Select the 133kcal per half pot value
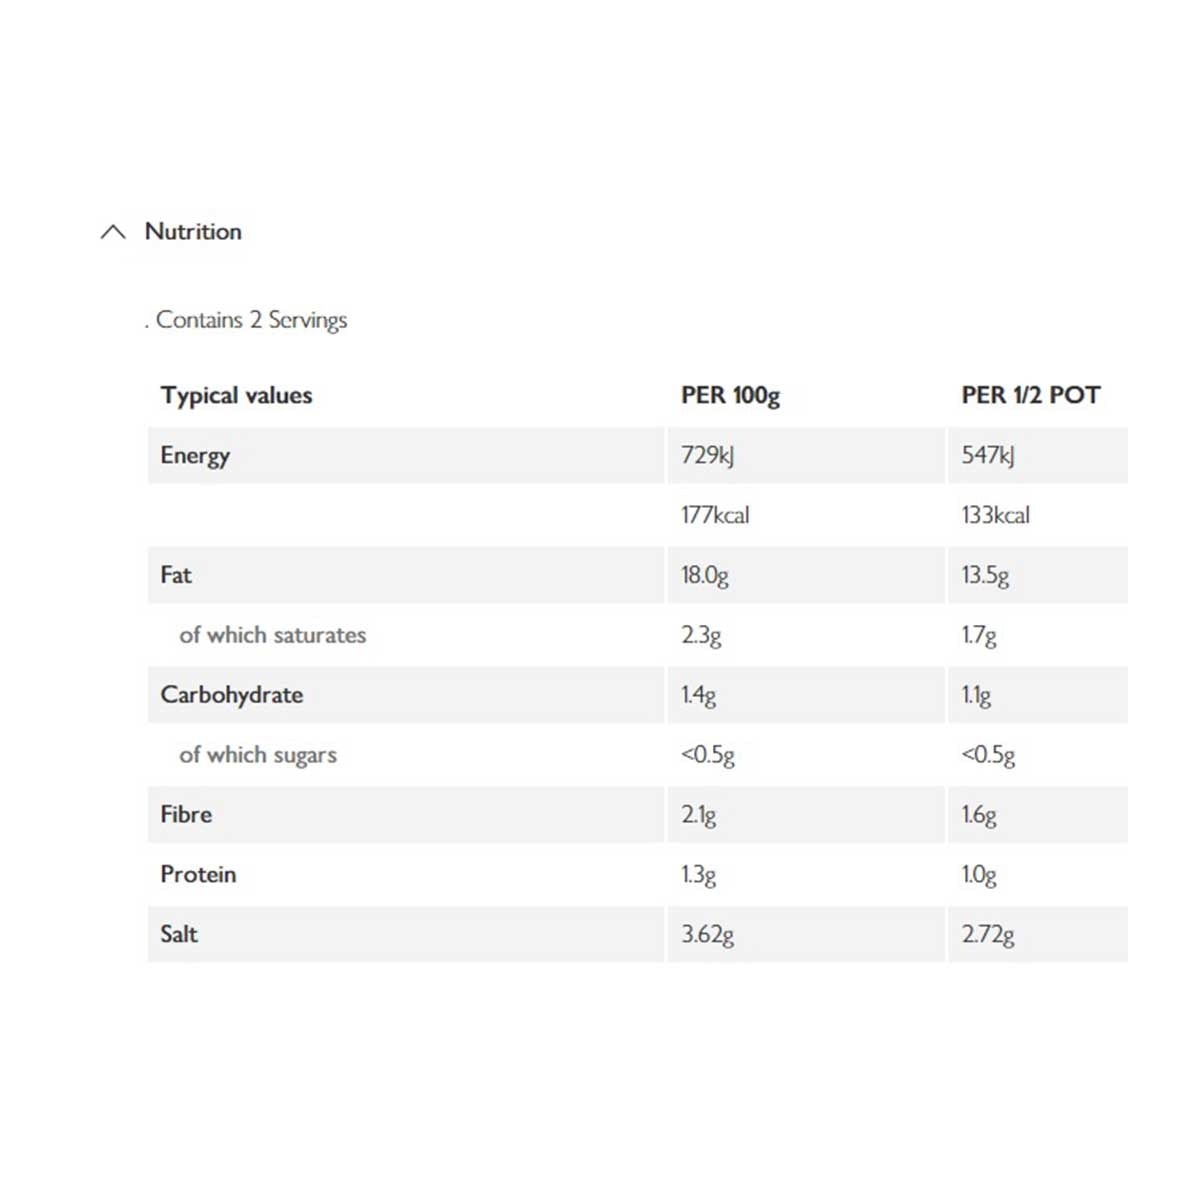 pyautogui.click(x=995, y=515)
